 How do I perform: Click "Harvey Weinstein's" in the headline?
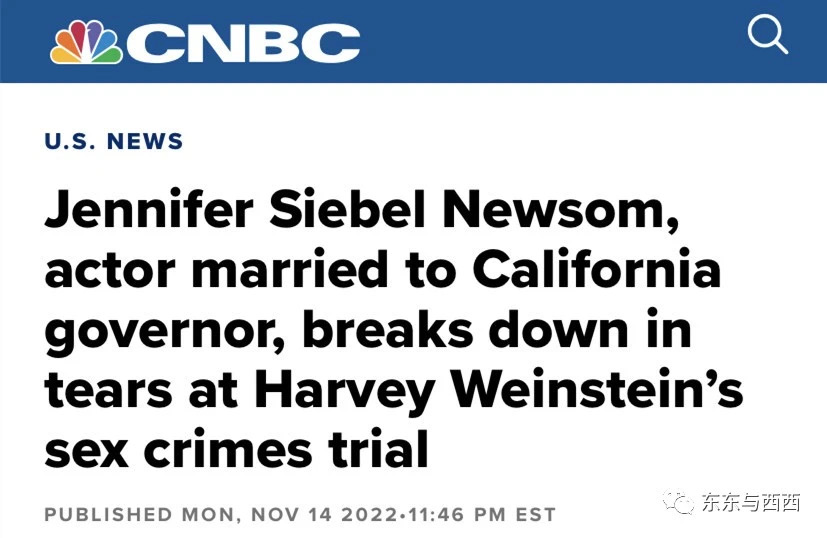point(498,391)
